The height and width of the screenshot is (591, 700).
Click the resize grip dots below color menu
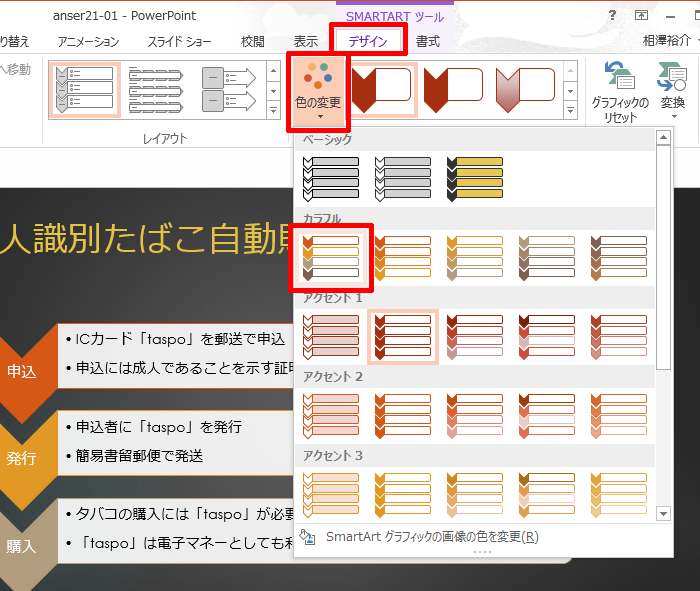click(482, 553)
